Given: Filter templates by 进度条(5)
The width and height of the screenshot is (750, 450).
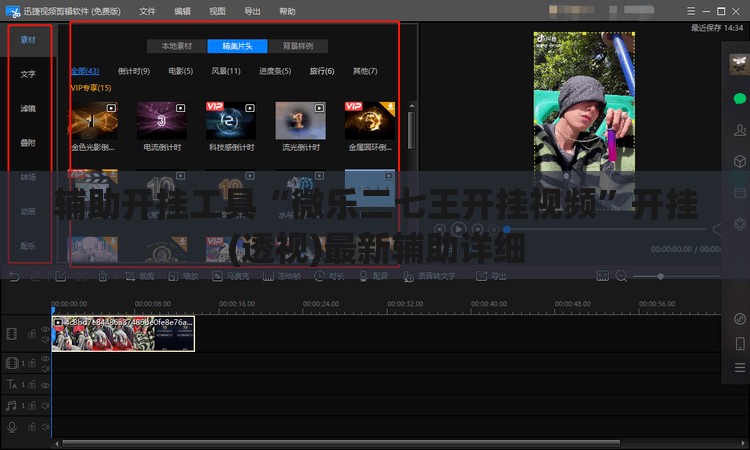Looking at the screenshot, I should (x=275, y=71).
